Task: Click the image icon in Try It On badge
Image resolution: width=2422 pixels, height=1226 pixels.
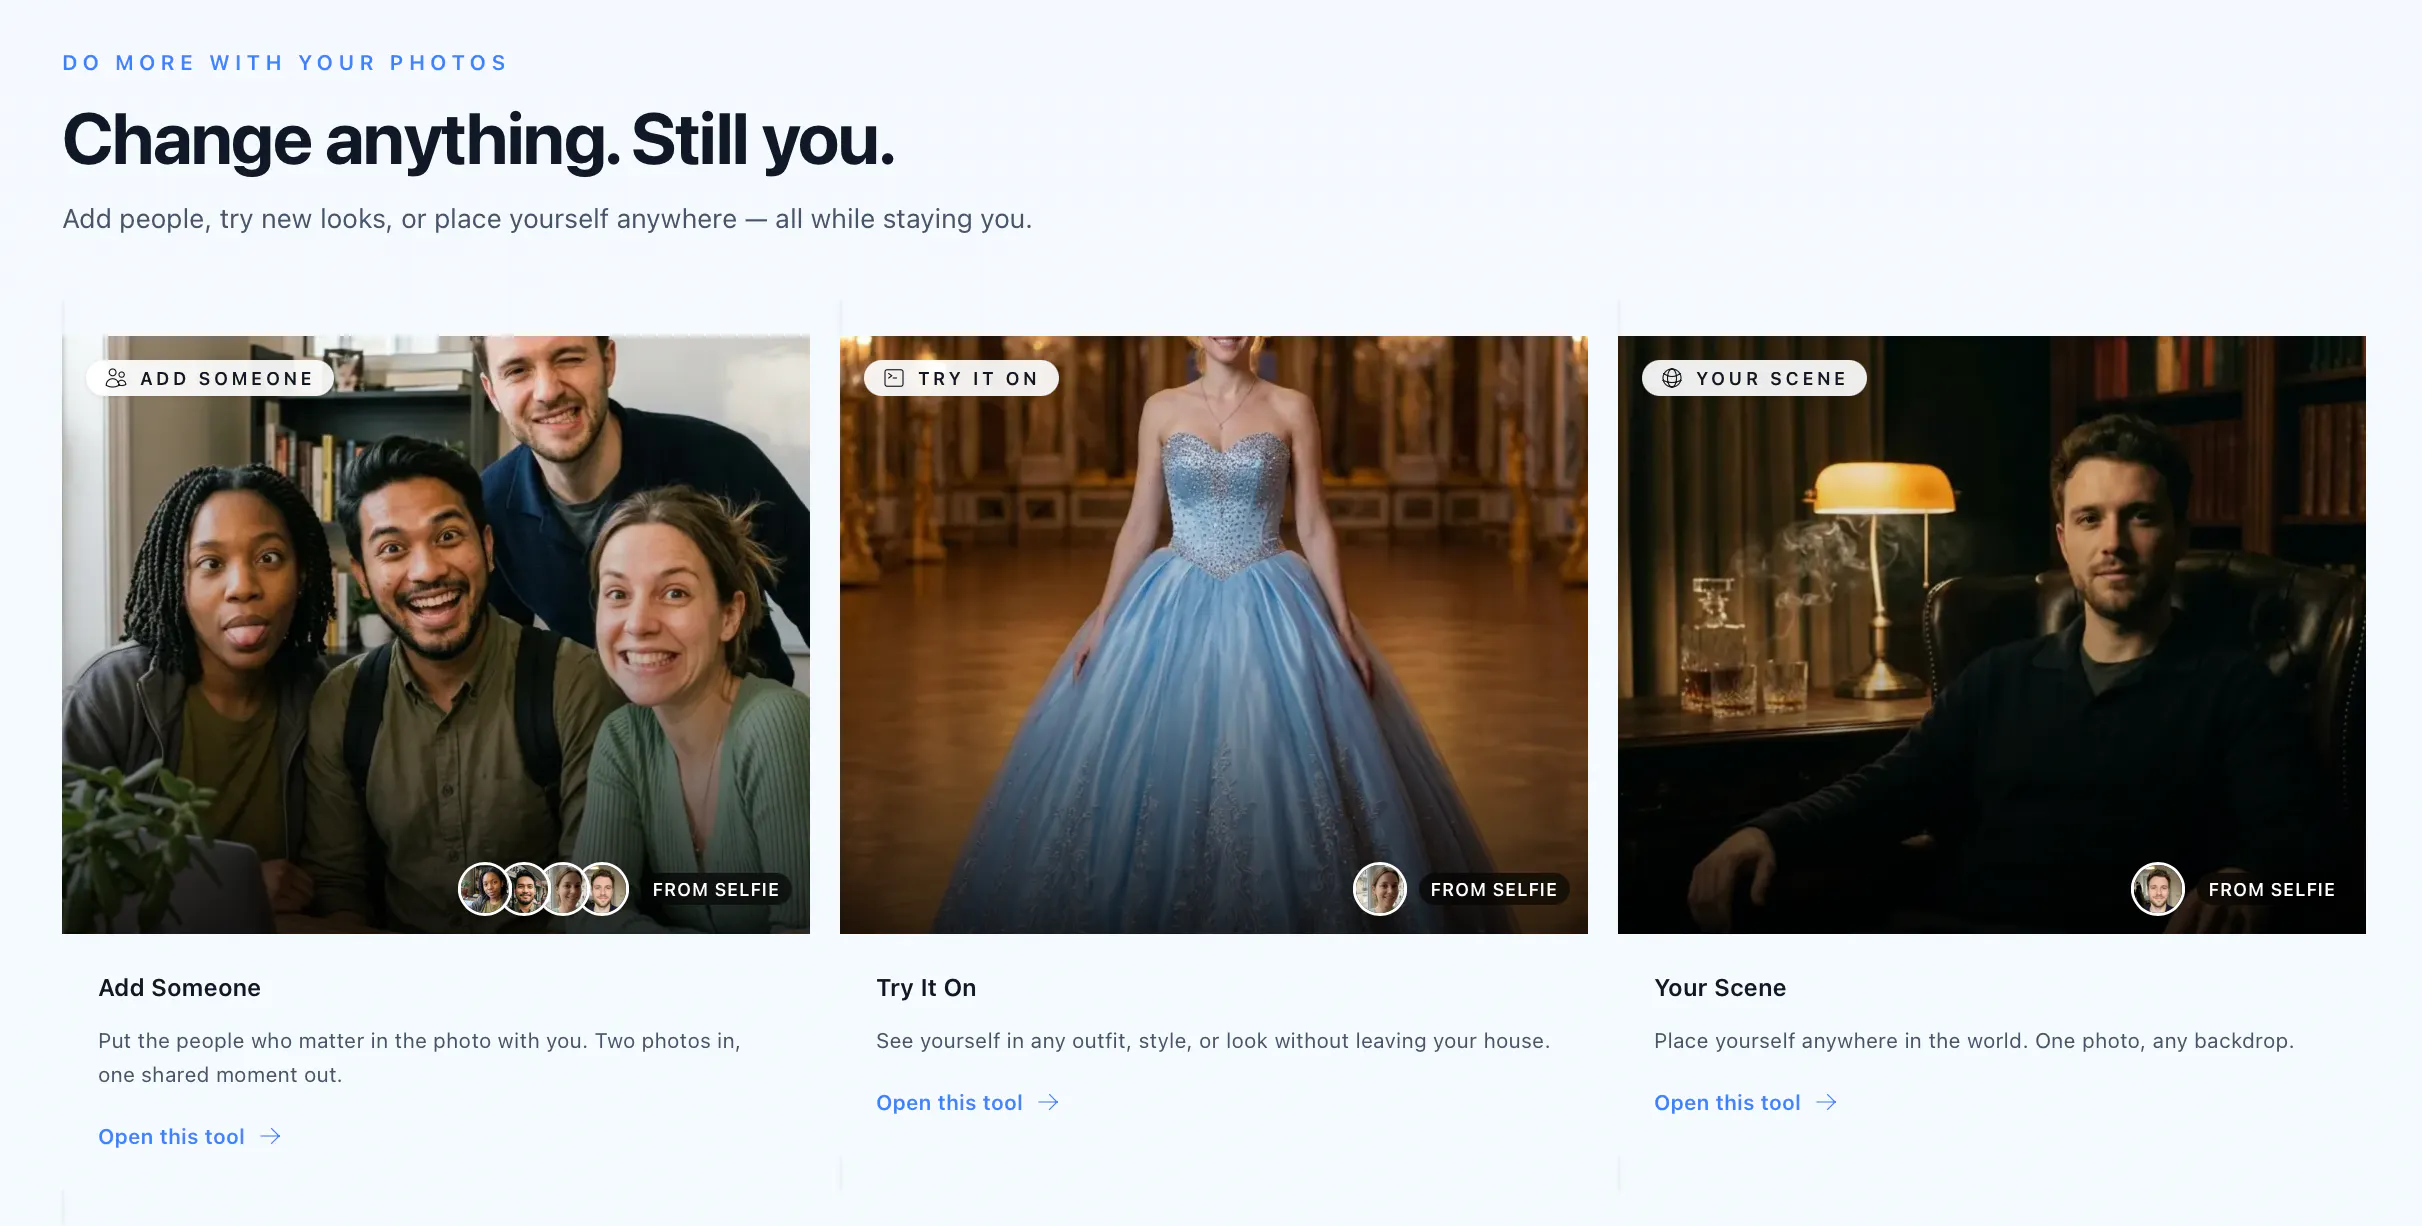Action: [x=894, y=378]
